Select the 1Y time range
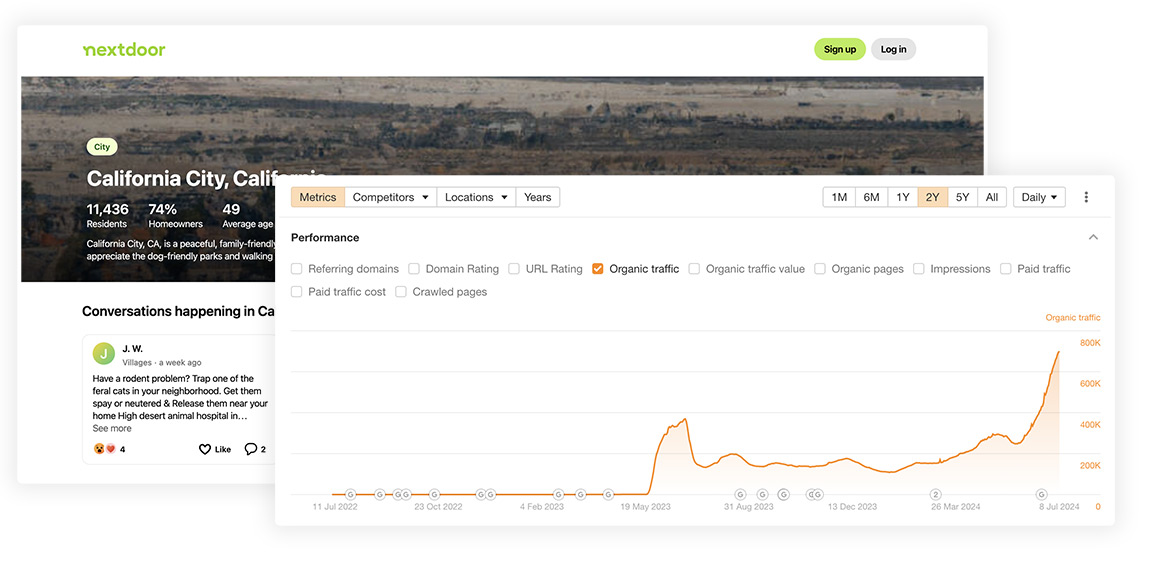The width and height of the screenshot is (1150, 563). (x=903, y=197)
